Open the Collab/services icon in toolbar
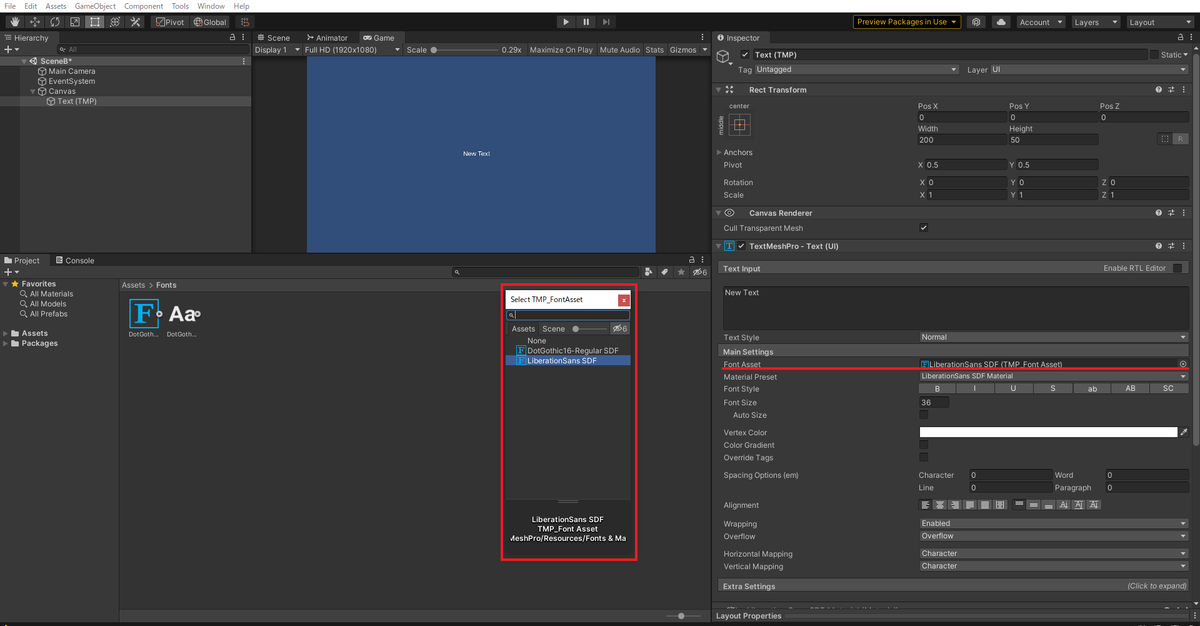 [x=976, y=22]
